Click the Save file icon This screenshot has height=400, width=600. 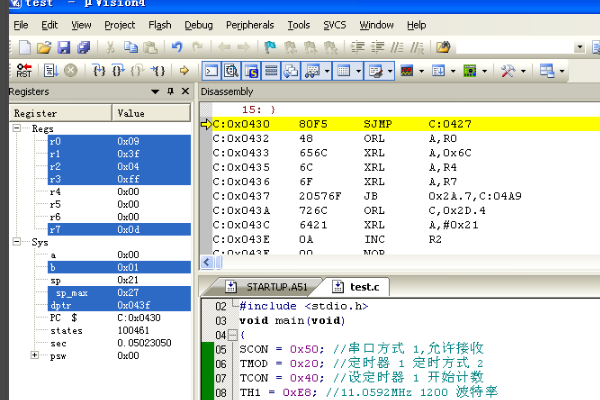[64, 47]
